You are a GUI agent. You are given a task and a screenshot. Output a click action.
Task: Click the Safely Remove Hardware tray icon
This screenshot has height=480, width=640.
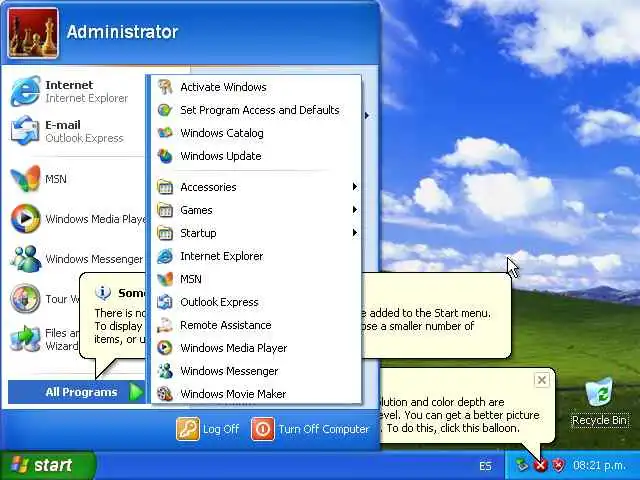522,465
